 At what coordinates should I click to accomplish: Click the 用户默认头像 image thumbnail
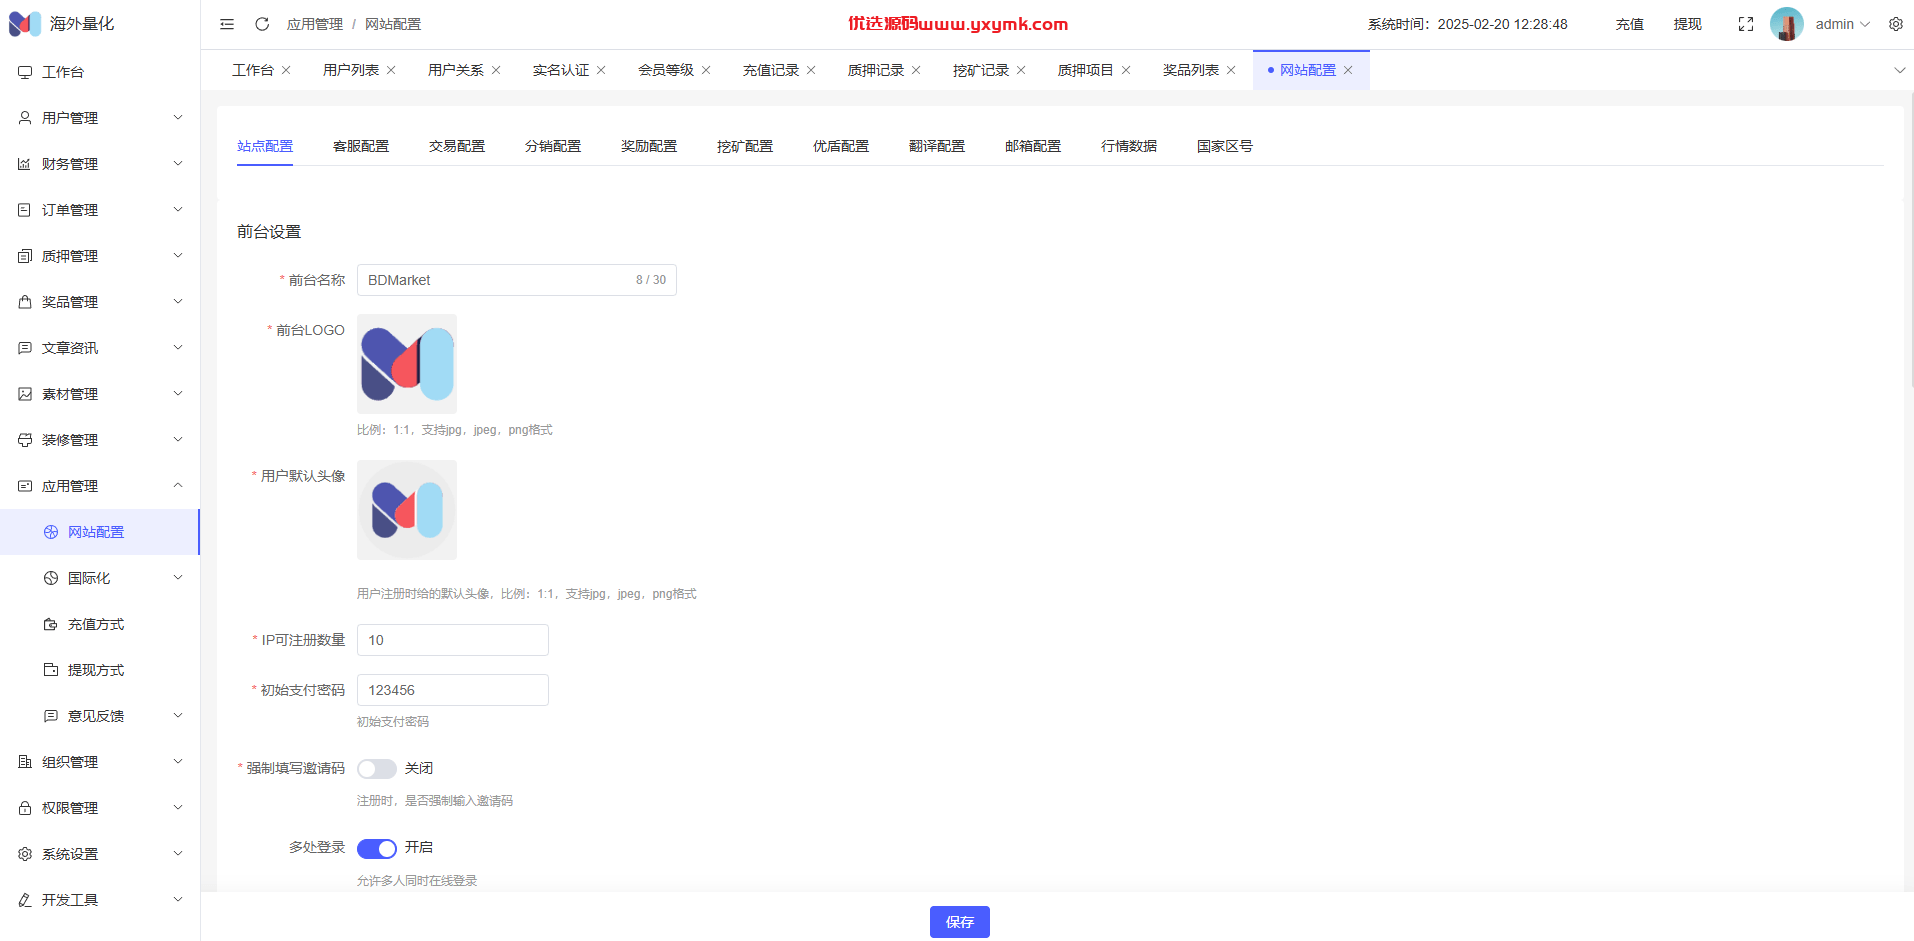407,510
